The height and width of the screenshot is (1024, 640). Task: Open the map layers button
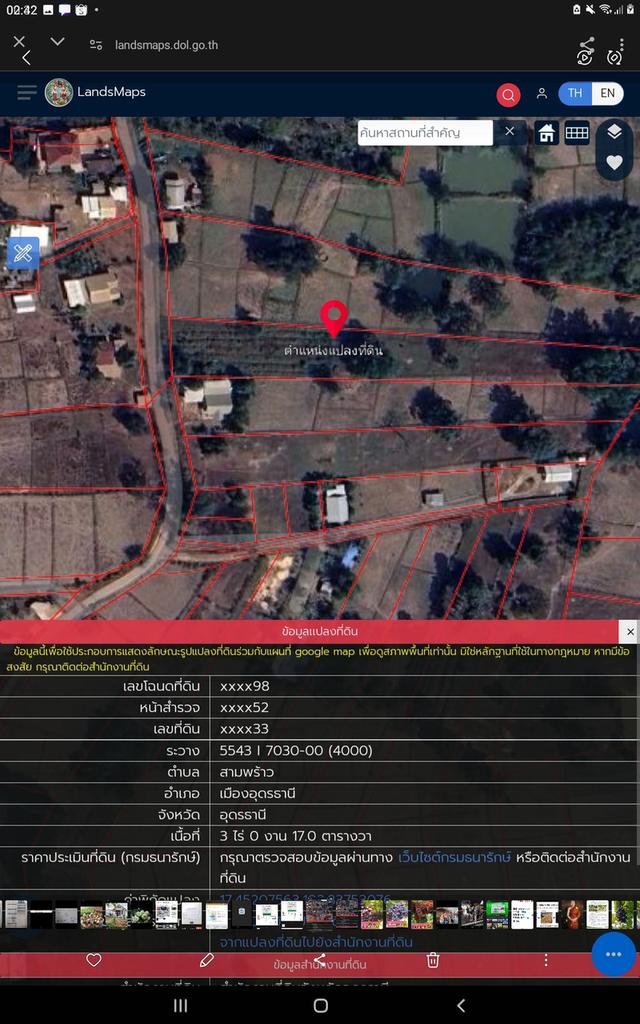click(614, 132)
